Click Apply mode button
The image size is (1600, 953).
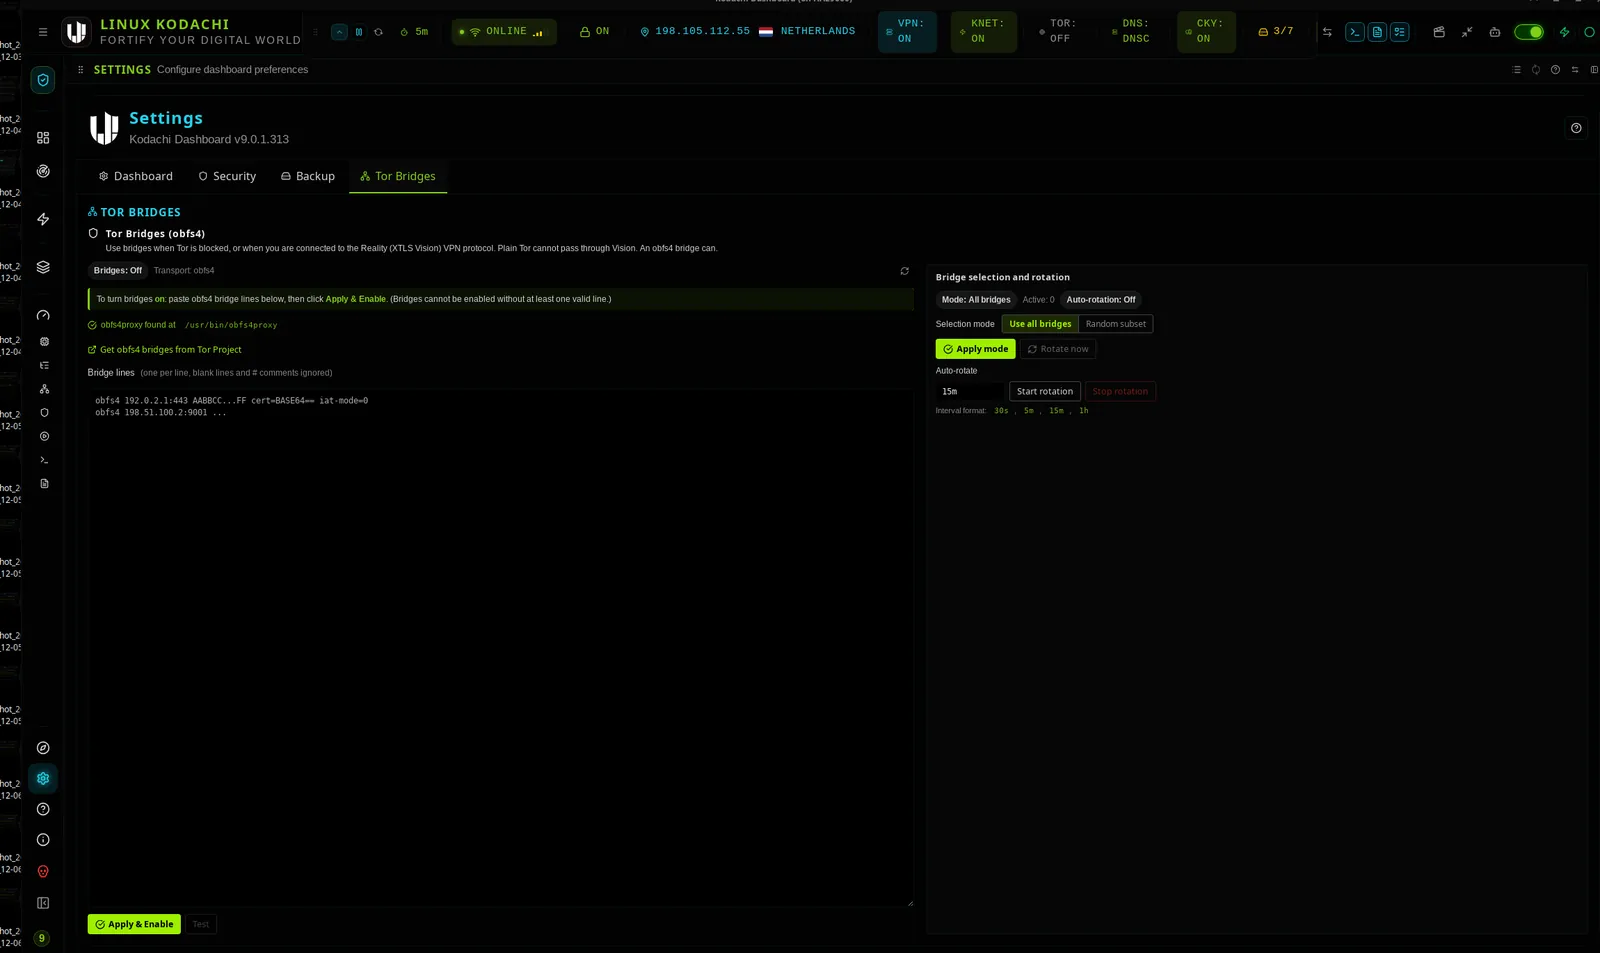[975, 349]
